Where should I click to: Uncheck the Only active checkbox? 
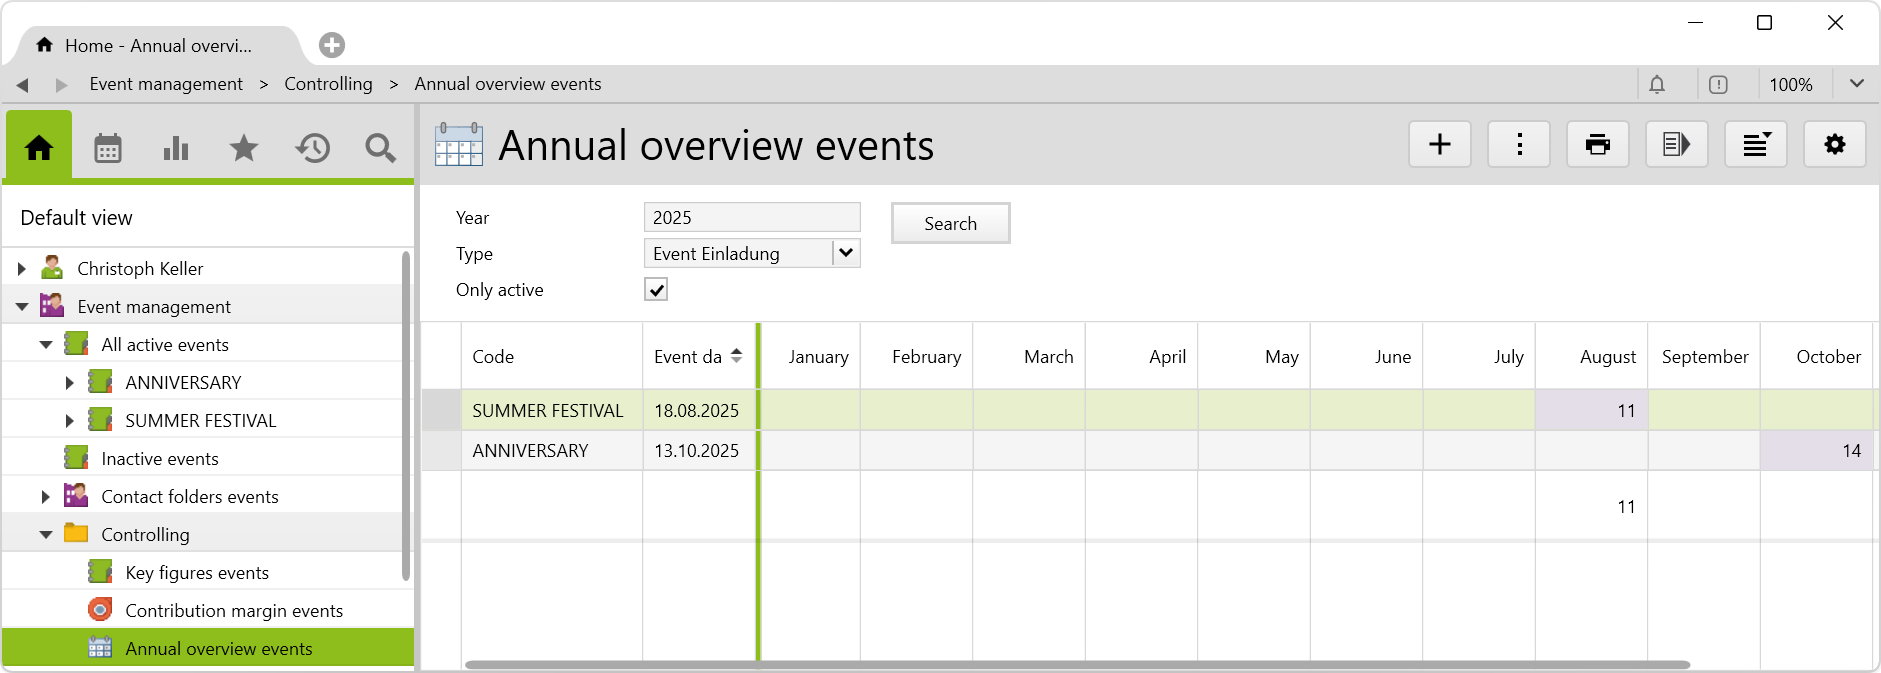coord(656,290)
